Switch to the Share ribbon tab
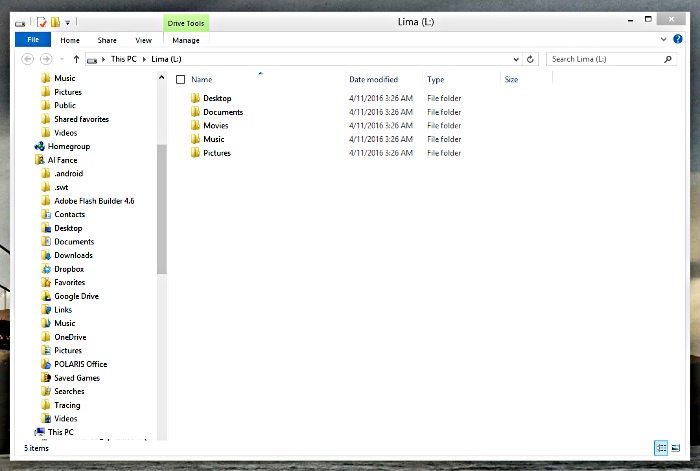Viewport: 700px width, 471px height. click(107, 40)
